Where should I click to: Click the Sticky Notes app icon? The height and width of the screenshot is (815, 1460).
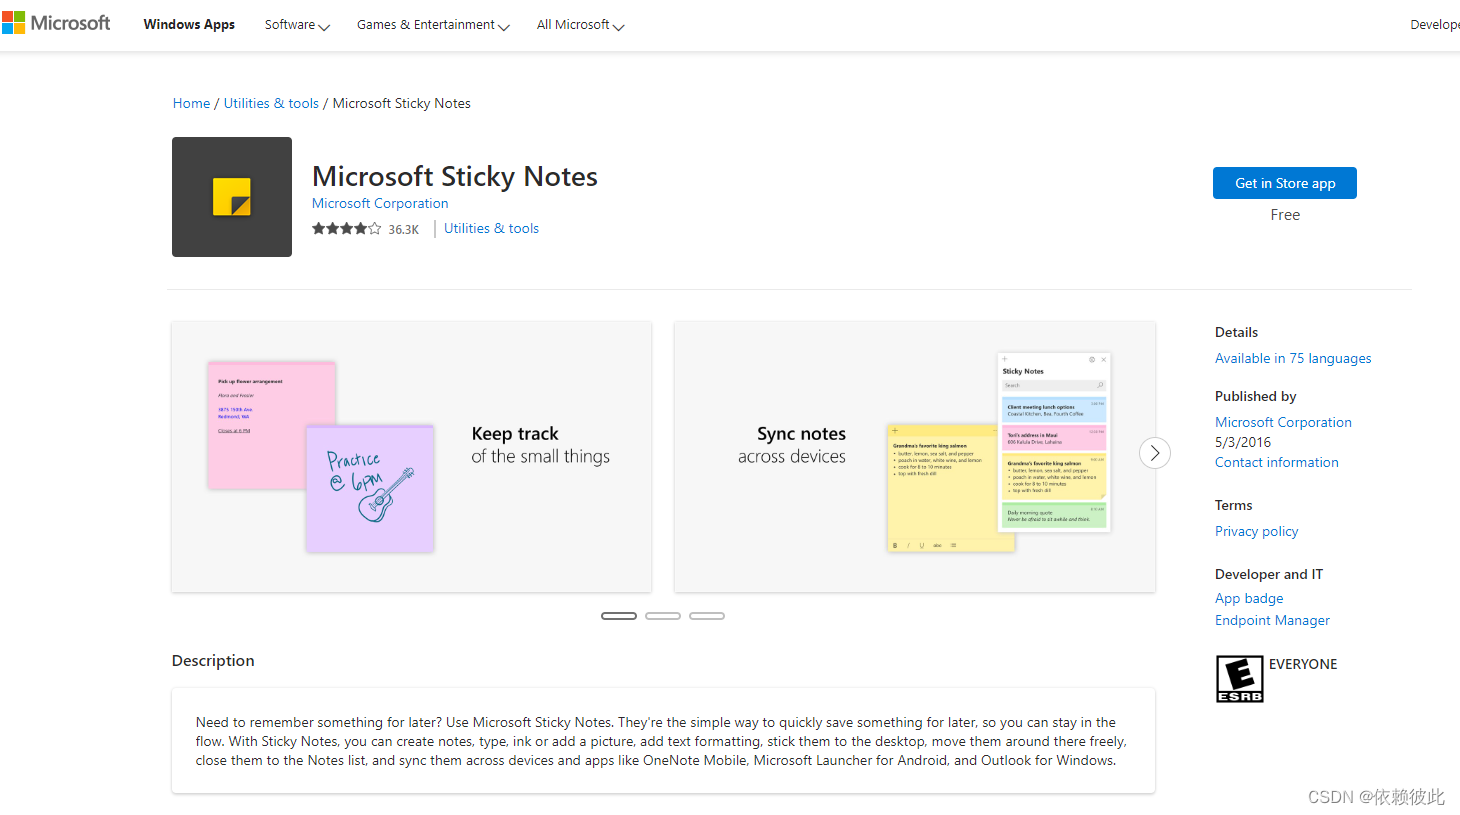pyautogui.click(x=231, y=197)
